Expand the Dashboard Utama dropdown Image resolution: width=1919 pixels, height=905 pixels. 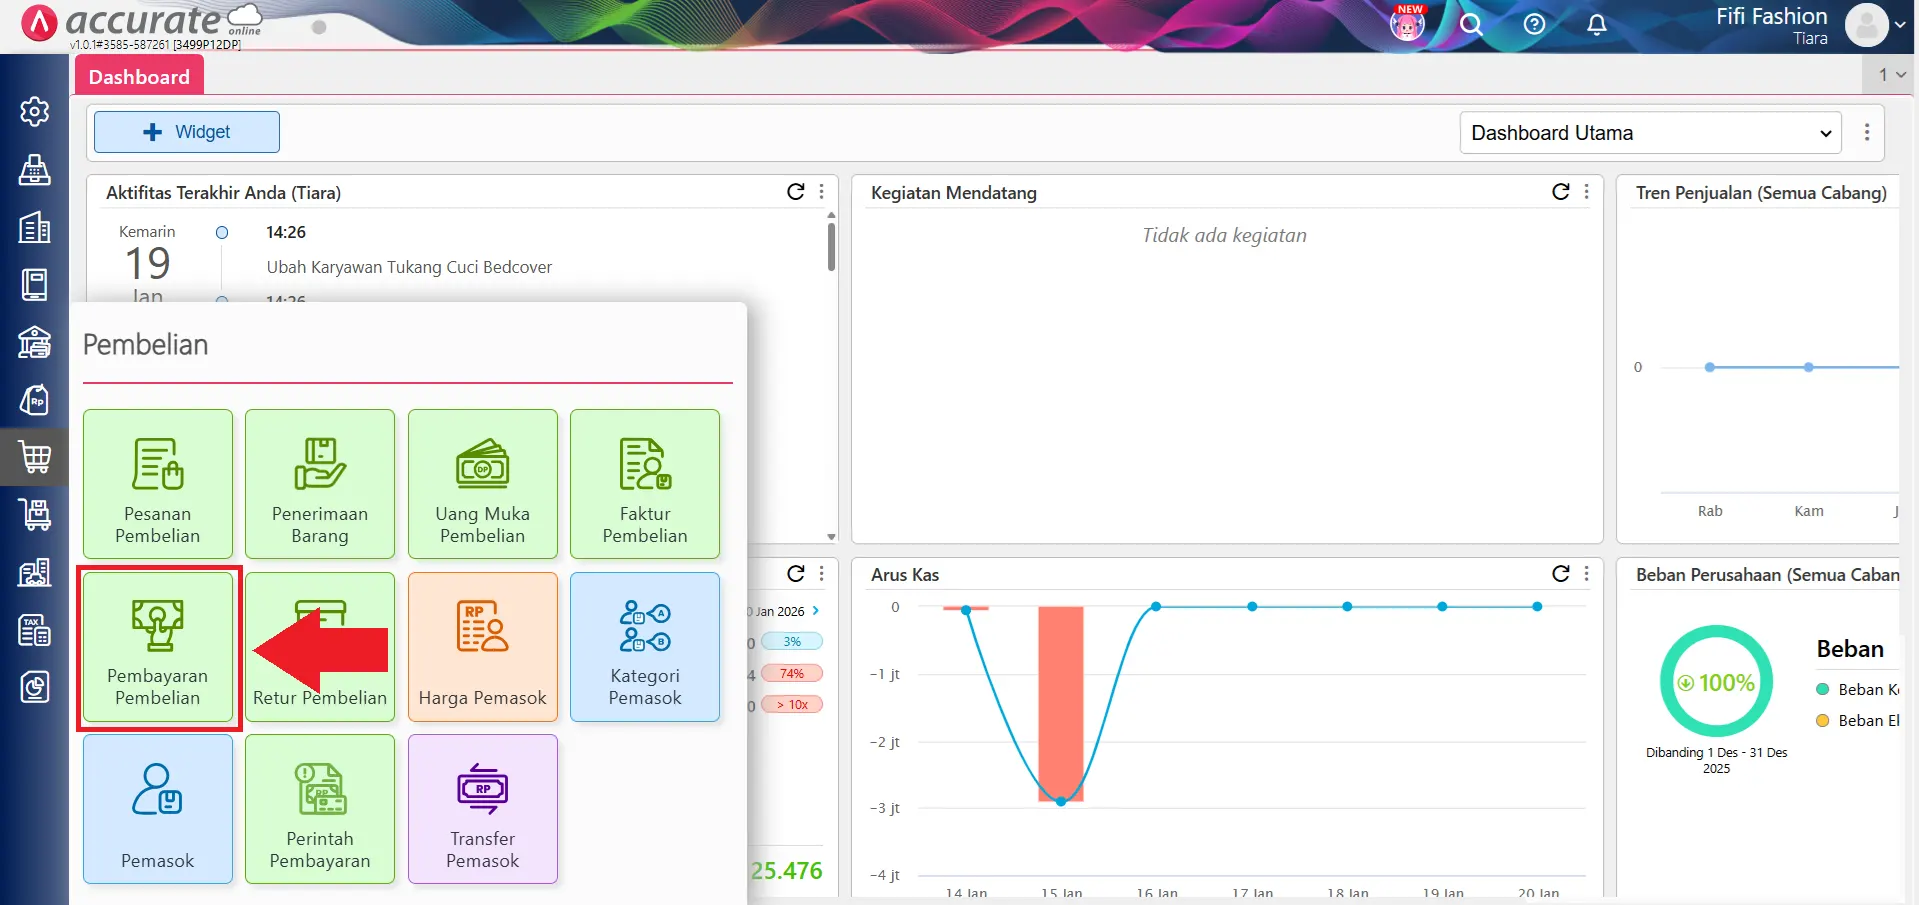coord(1650,133)
